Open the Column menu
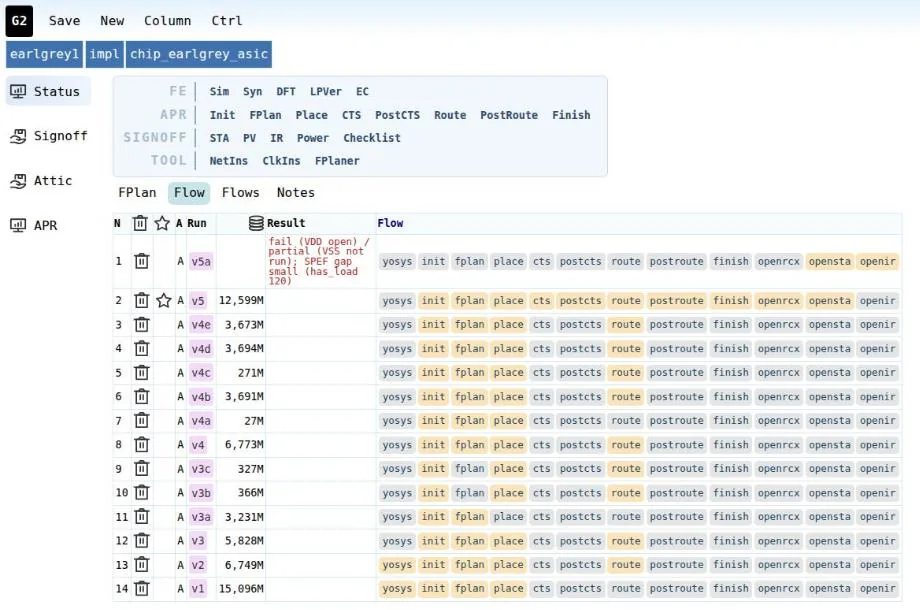Screen dimensions: 920x610 click(167, 21)
